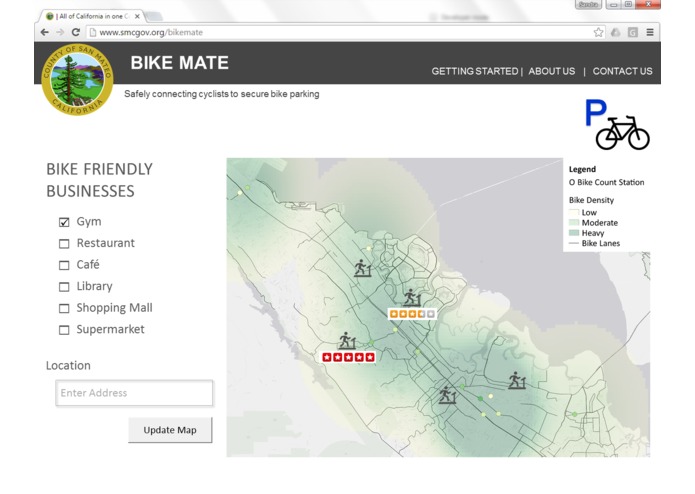The image size is (695, 494).
Task: Open the CONTACT US nav link
Action: click(x=622, y=71)
